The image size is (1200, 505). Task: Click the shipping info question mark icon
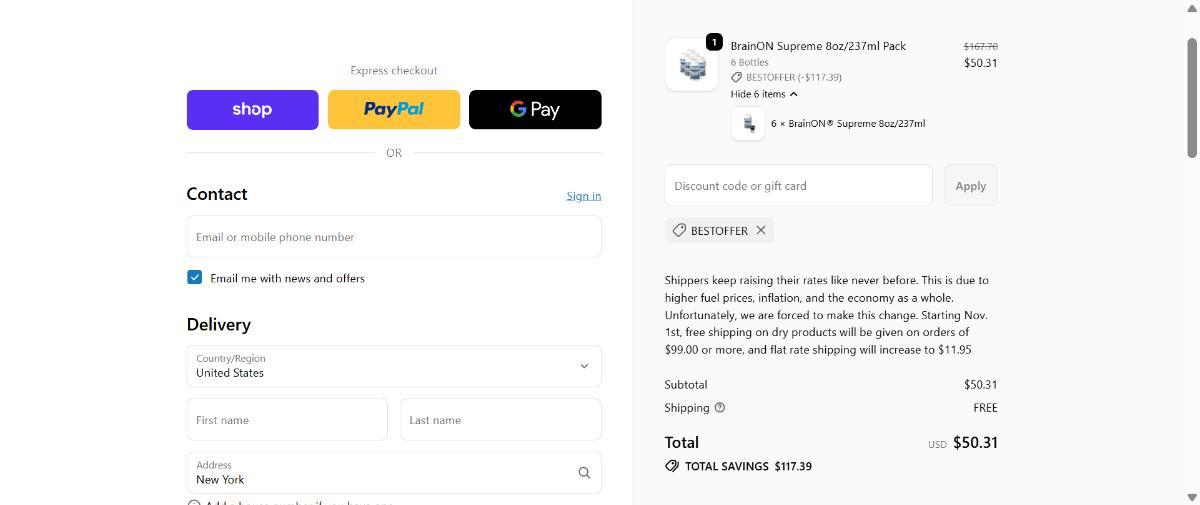[x=720, y=407]
